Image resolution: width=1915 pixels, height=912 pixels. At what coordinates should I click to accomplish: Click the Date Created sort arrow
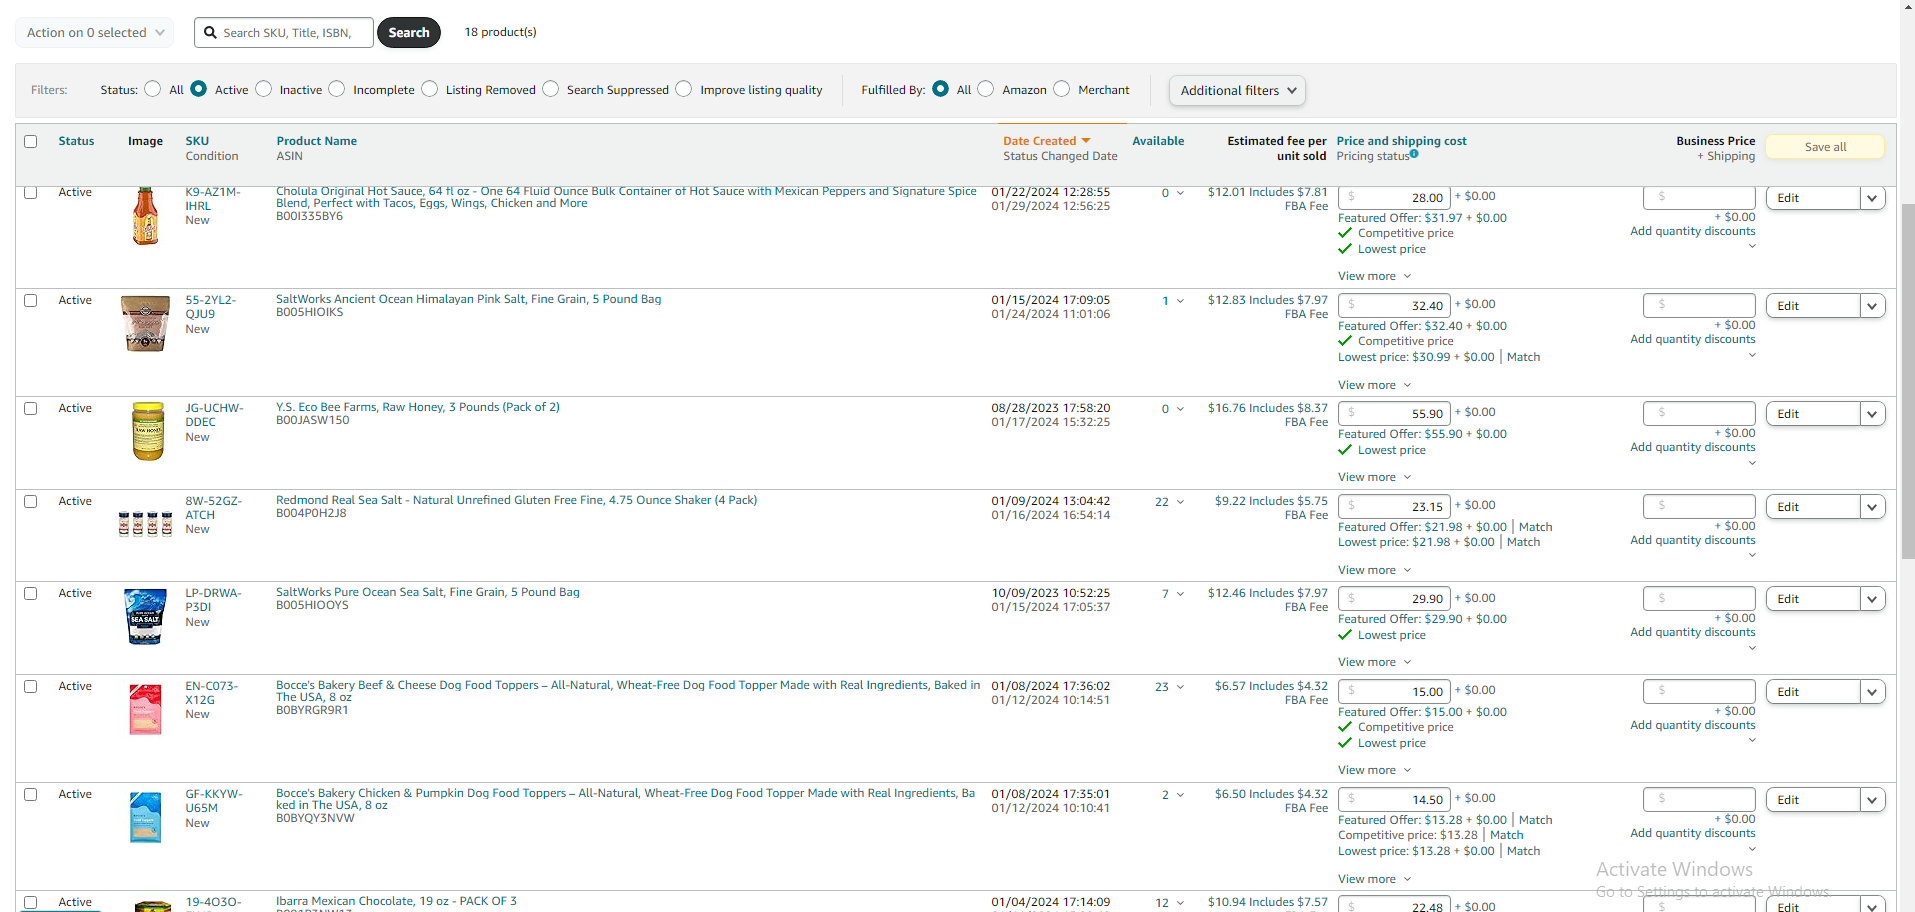point(1086,141)
